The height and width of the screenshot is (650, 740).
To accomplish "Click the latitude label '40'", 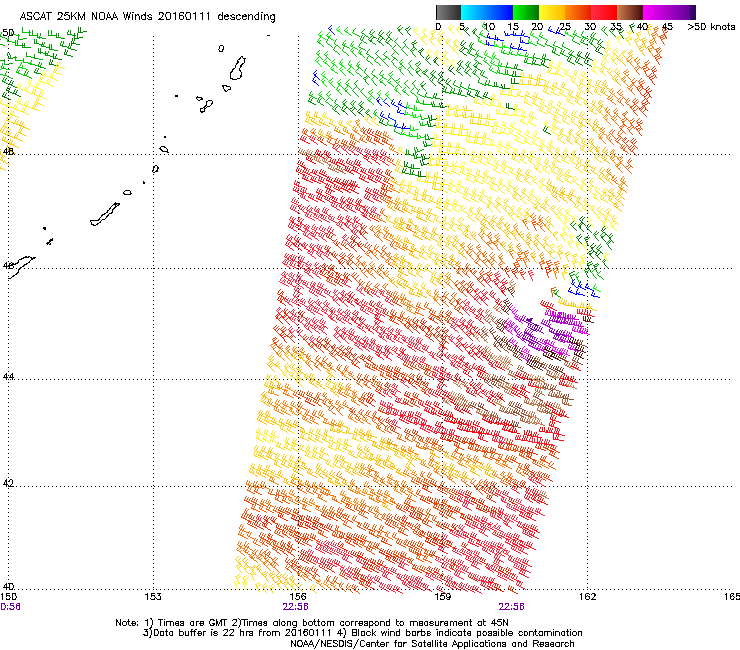I will click(8, 587).
